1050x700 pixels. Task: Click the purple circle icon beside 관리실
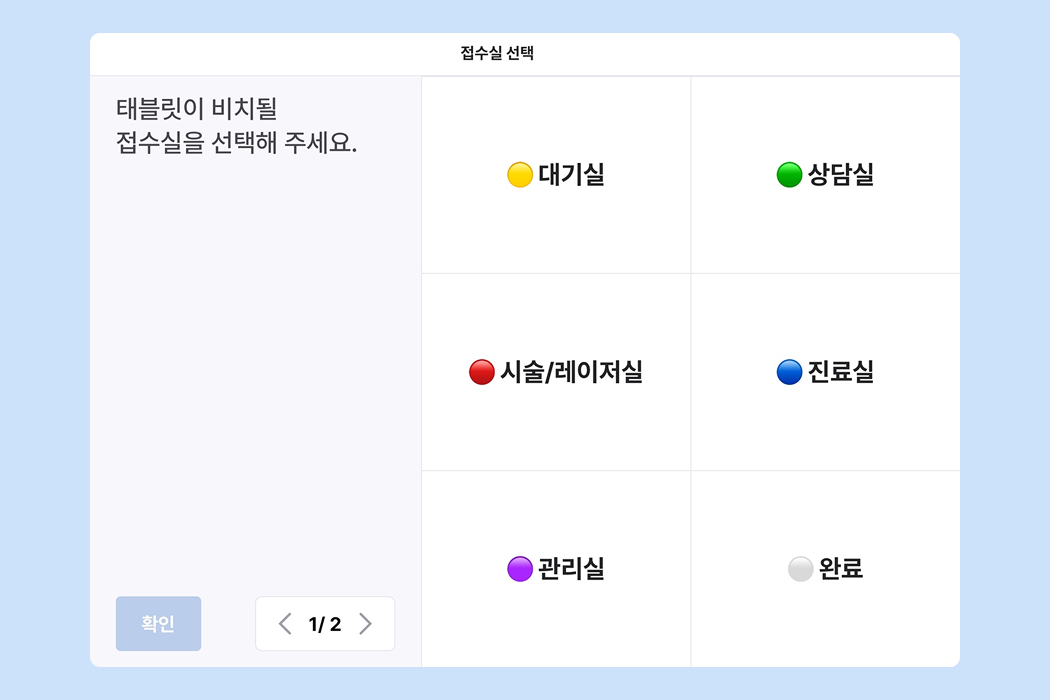pos(520,569)
